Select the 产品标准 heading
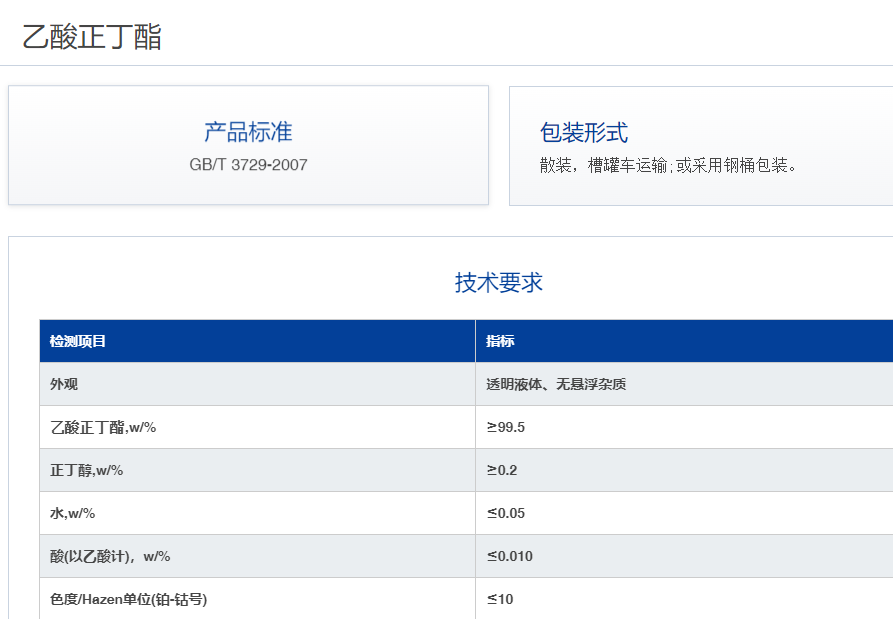893x619 pixels. point(248,132)
